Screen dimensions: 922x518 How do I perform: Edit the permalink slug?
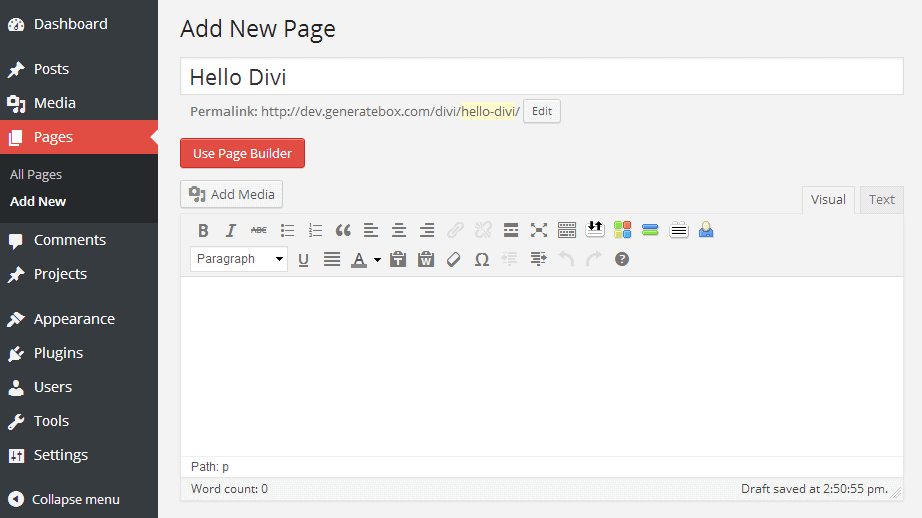pyautogui.click(x=542, y=111)
